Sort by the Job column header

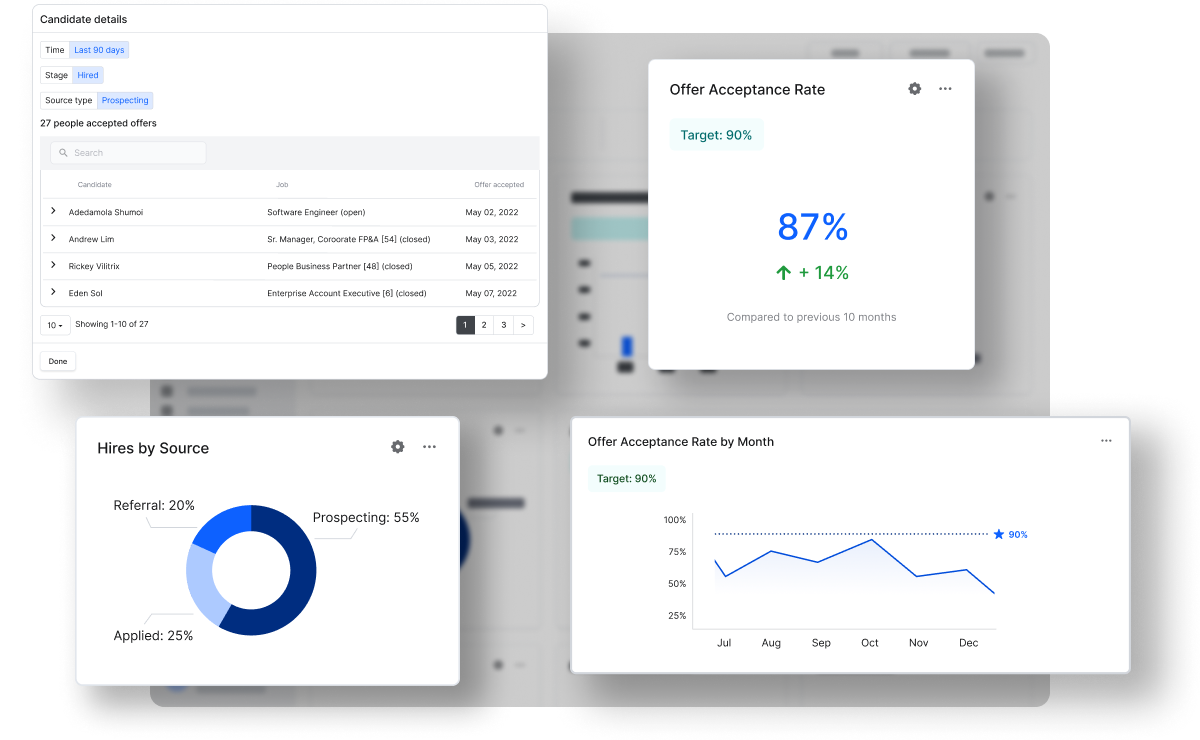point(282,185)
